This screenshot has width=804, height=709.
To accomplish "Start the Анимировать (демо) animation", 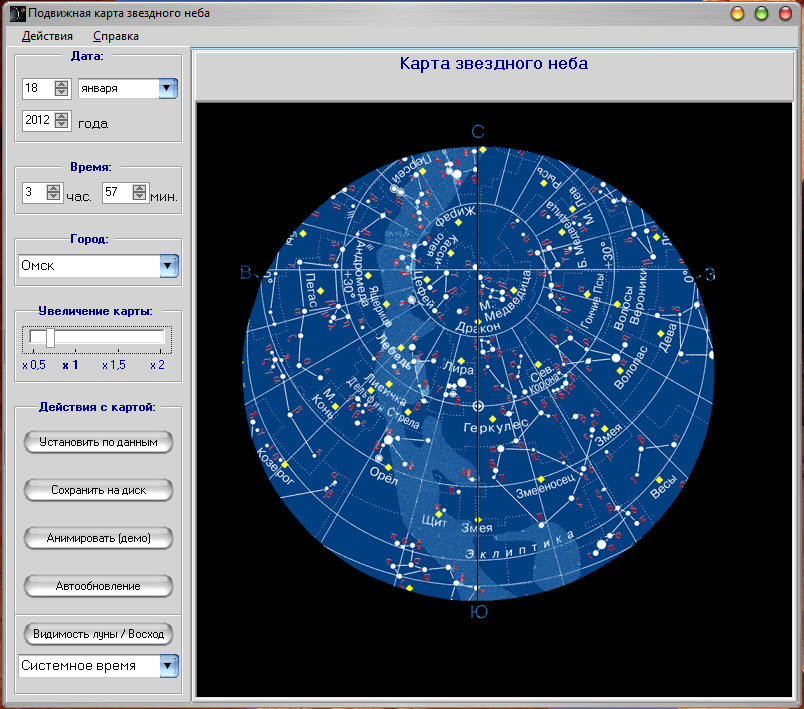I will [x=99, y=537].
